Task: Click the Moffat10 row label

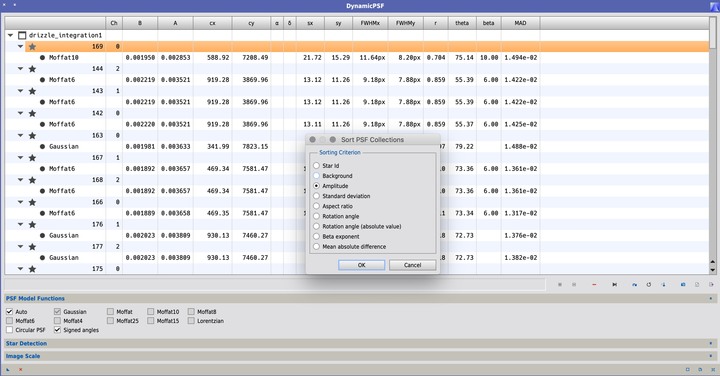Action: [64, 58]
